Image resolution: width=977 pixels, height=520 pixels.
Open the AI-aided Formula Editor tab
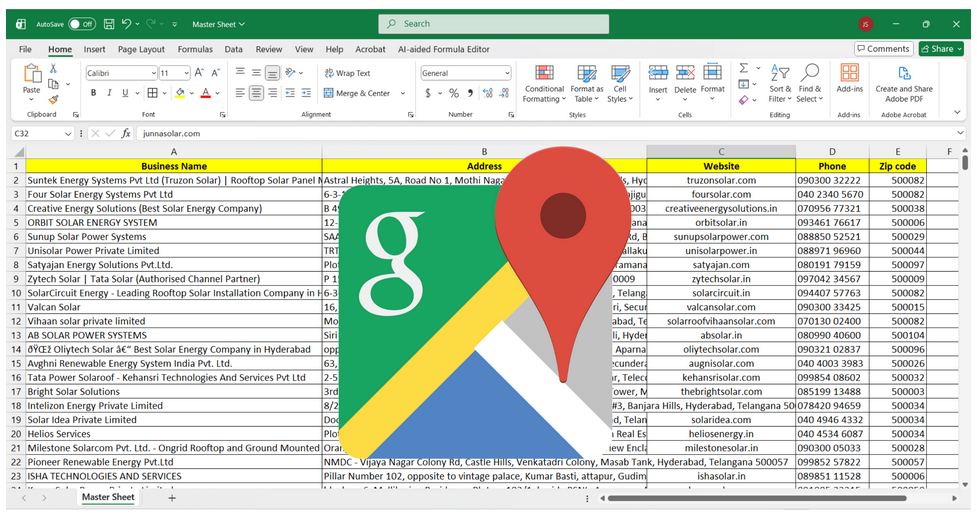pyautogui.click(x=444, y=49)
